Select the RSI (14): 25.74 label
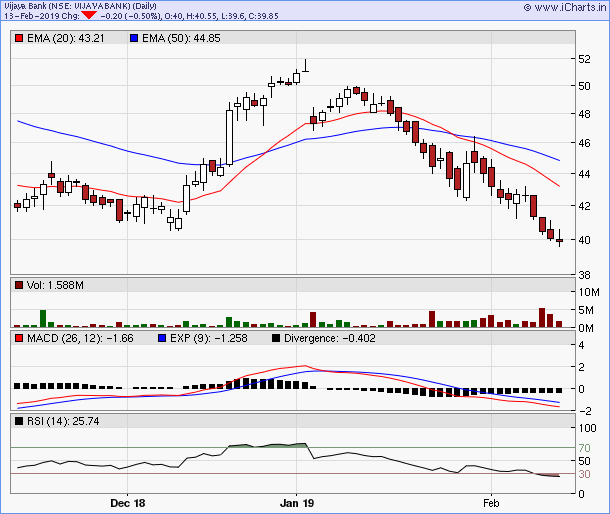The image size is (610, 514). (x=63, y=421)
